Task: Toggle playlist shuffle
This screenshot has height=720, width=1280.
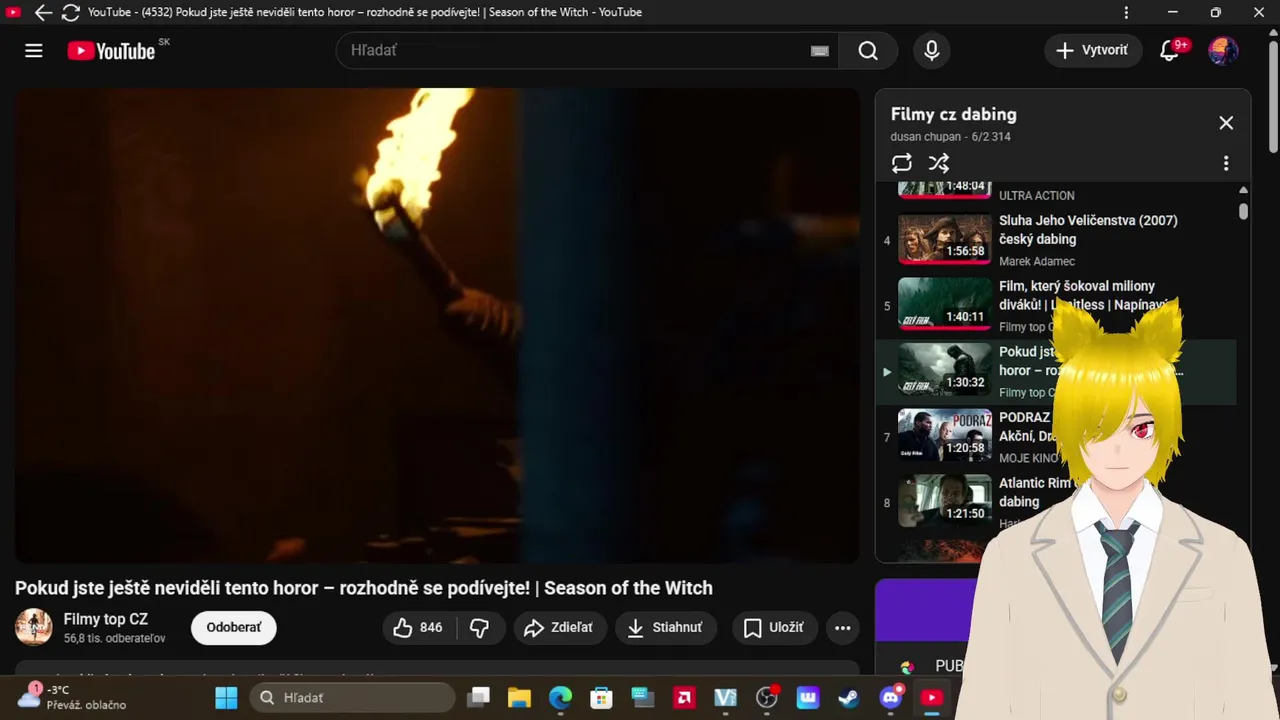Action: pyautogui.click(x=938, y=163)
